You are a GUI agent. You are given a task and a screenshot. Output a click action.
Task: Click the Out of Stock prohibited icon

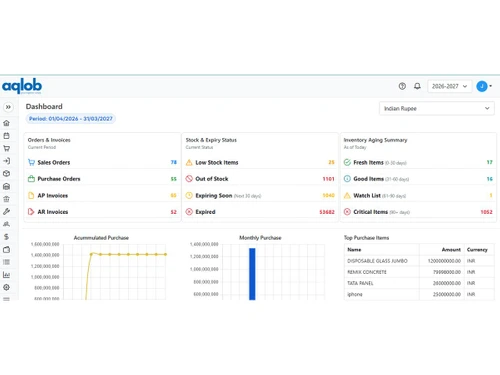click(189, 179)
